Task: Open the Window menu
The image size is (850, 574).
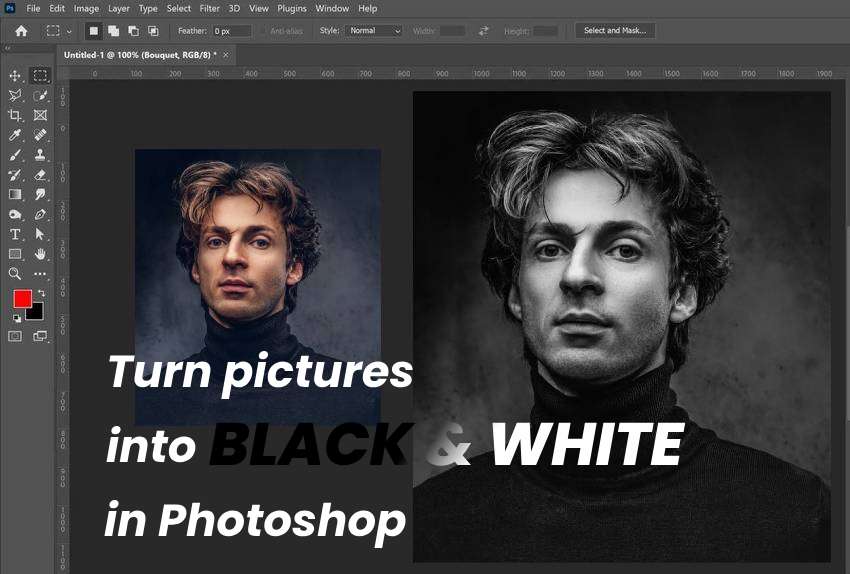Action: 332,9
